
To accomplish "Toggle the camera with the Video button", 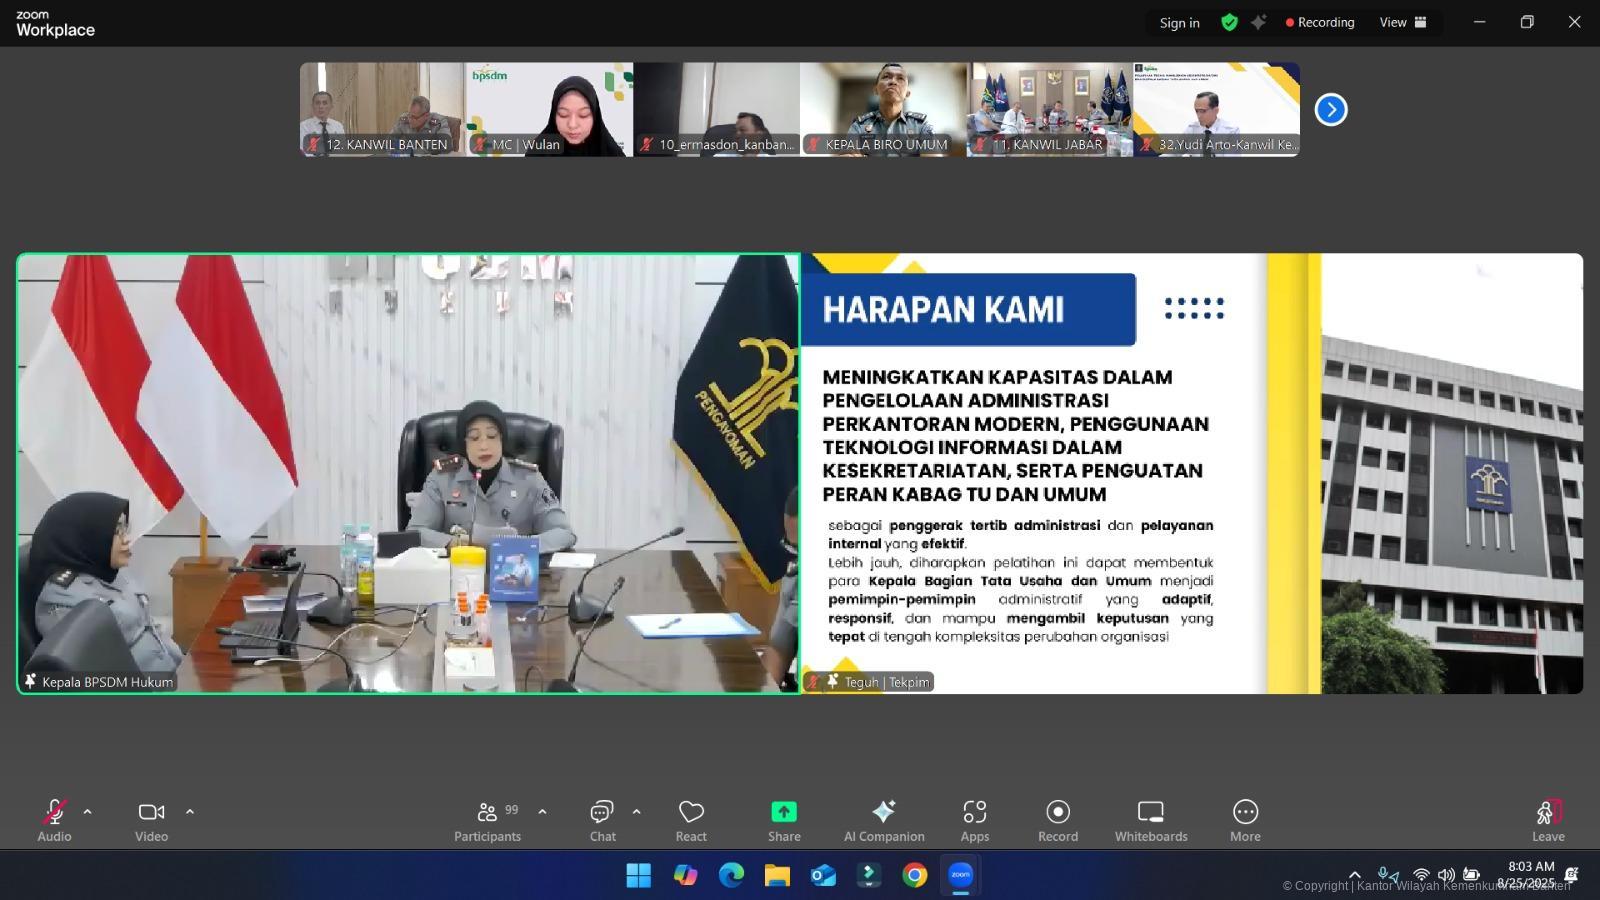I will click(152, 820).
